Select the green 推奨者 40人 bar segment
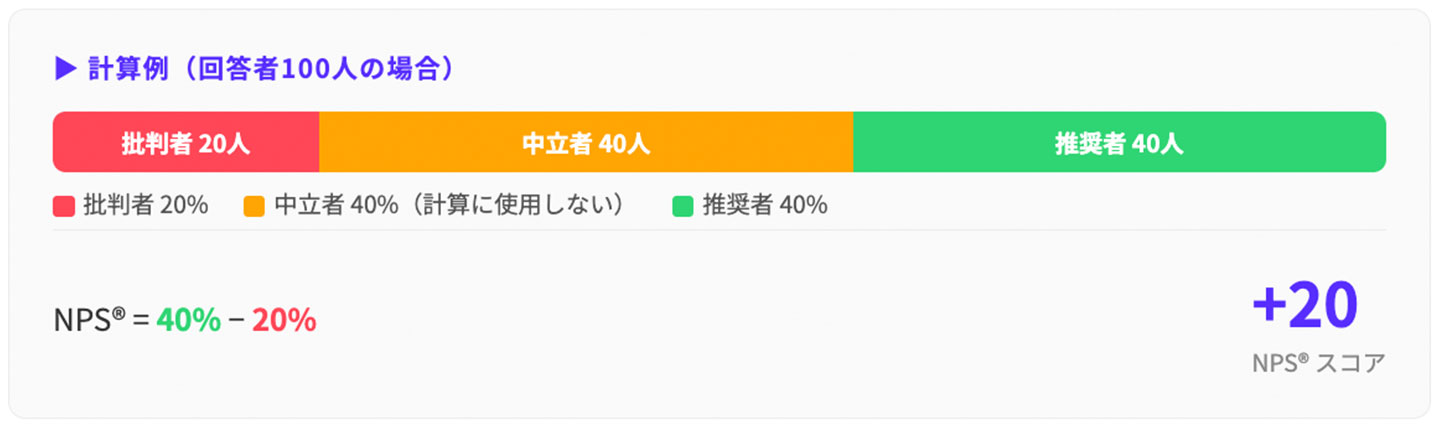1442x429 pixels. (1119, 142)
